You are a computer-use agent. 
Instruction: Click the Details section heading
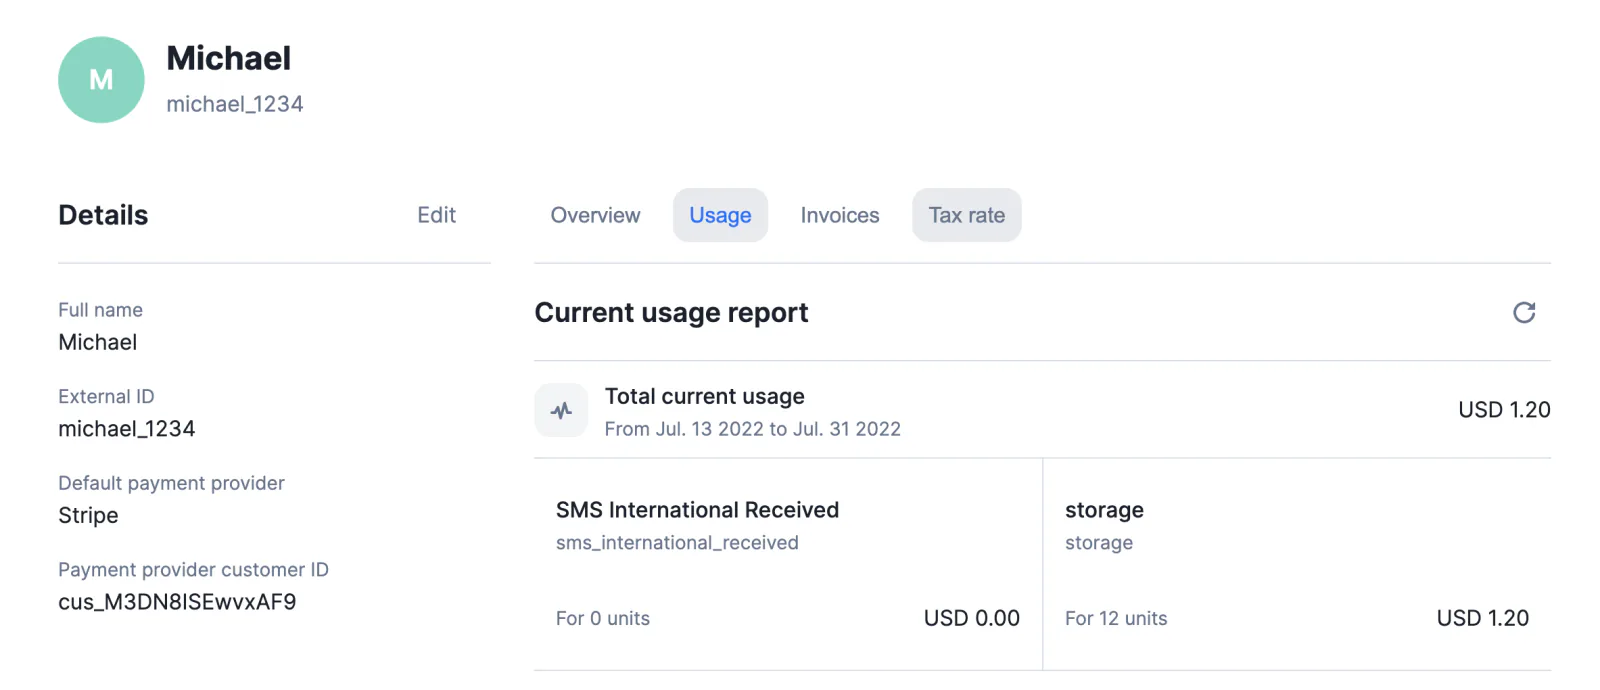click(103, 215)
